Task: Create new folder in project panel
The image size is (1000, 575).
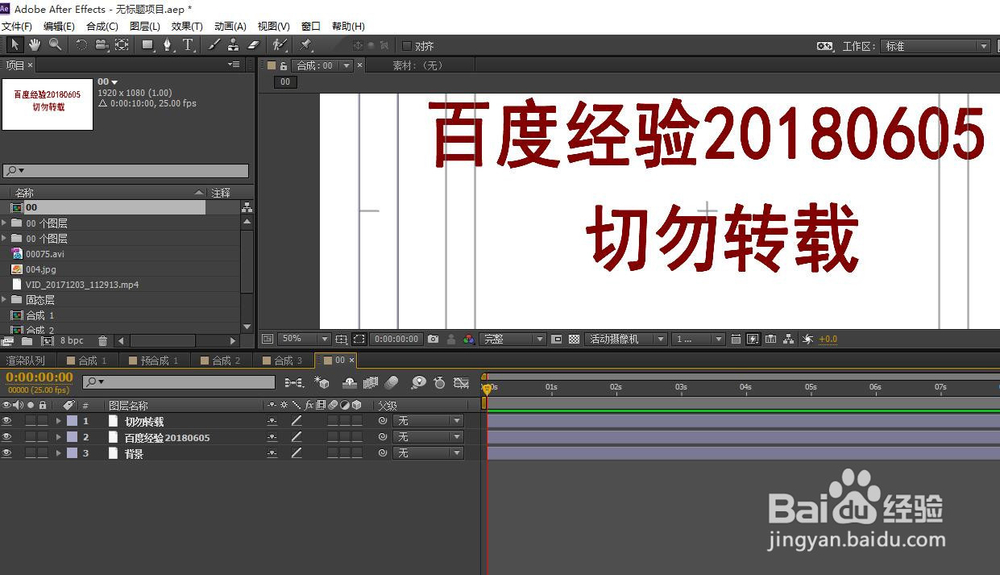Action: (x=27, y=340)
